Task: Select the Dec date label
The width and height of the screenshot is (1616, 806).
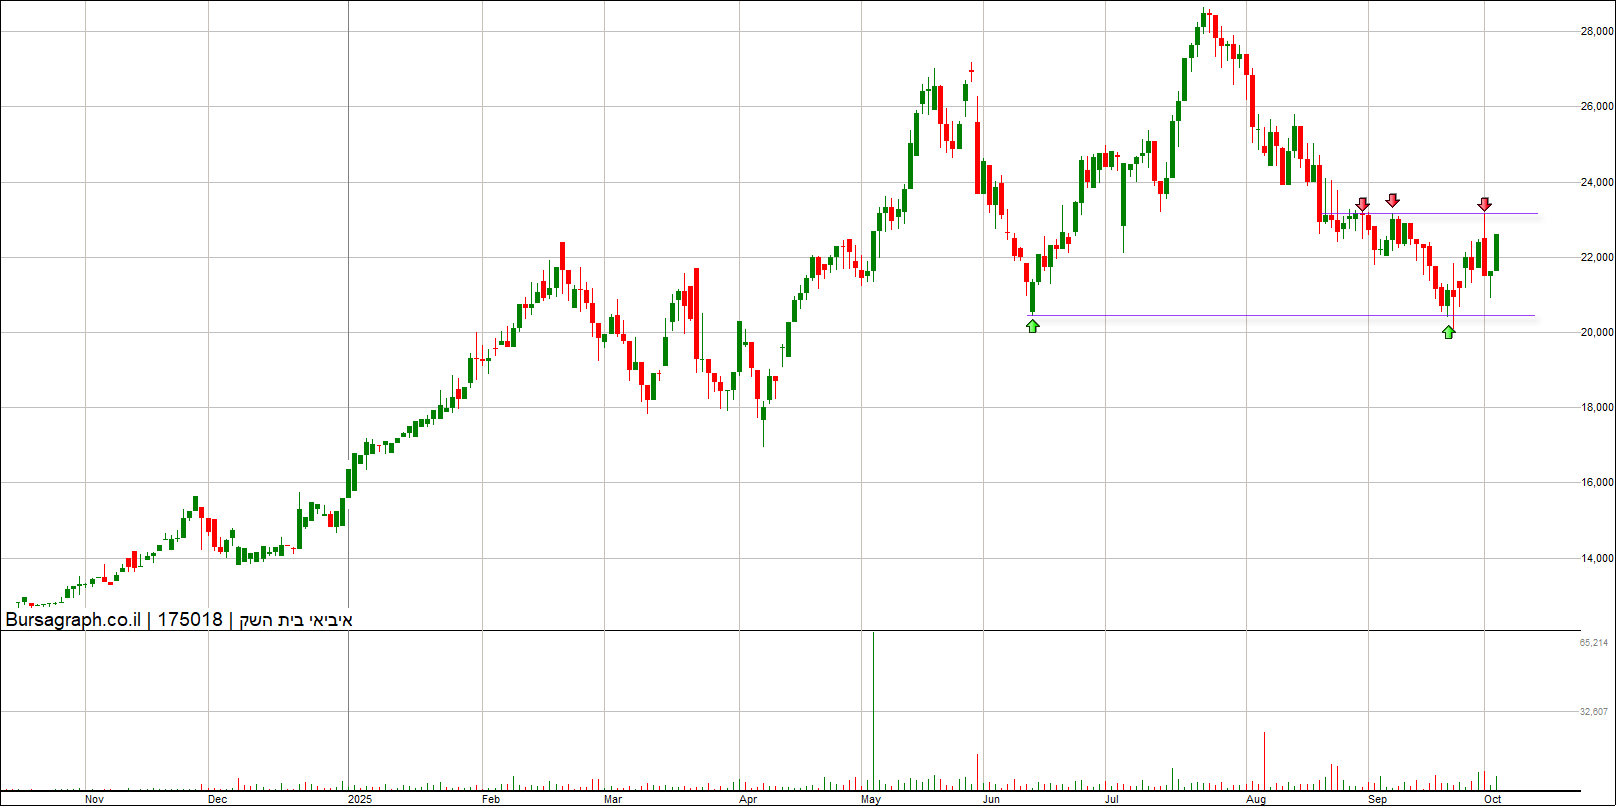Action: coord(217,799)
